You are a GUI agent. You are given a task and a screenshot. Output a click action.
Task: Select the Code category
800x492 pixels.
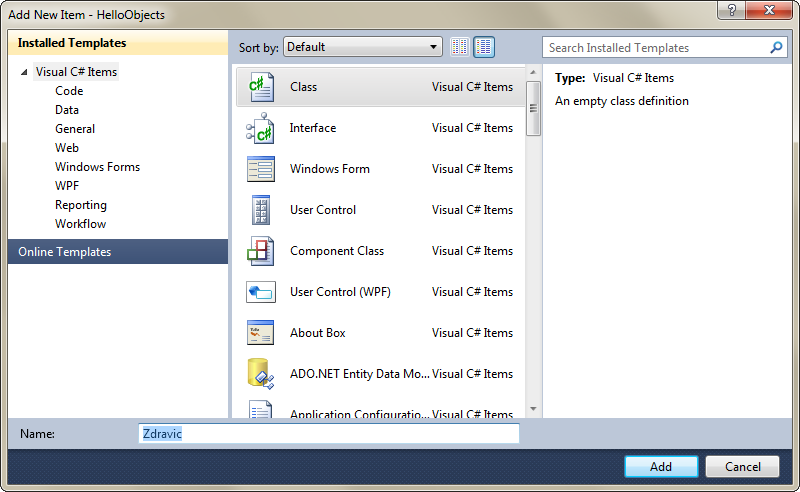(69, 91)
